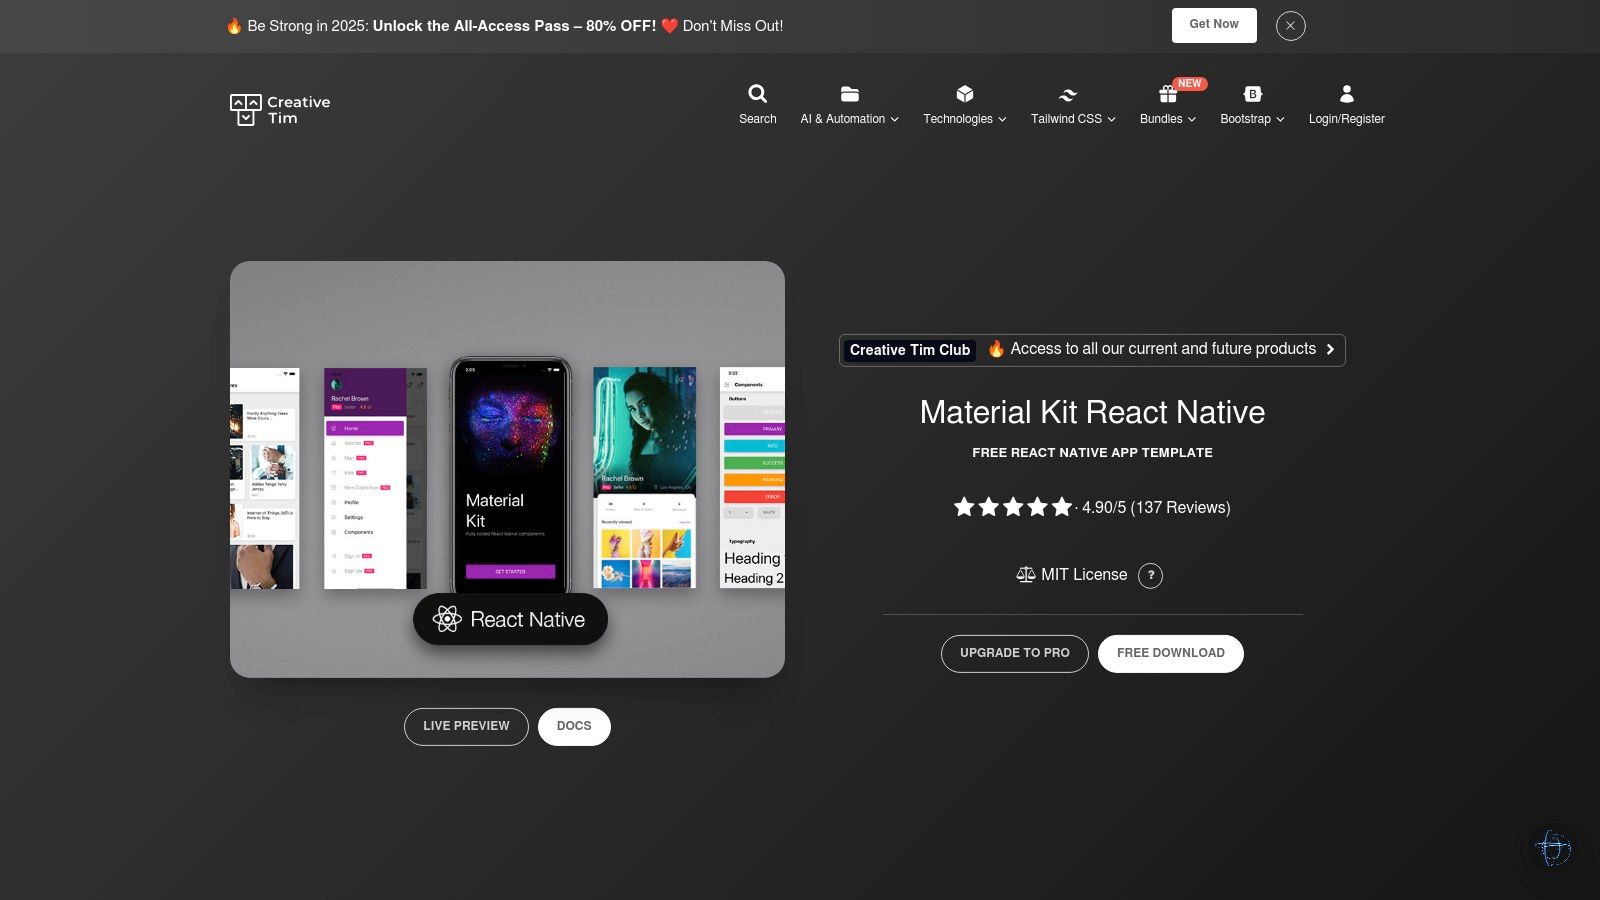1600x900 pixels.
Task: Click the React Native atom badge
Action: pyautogui.click(x=510, y=620)
